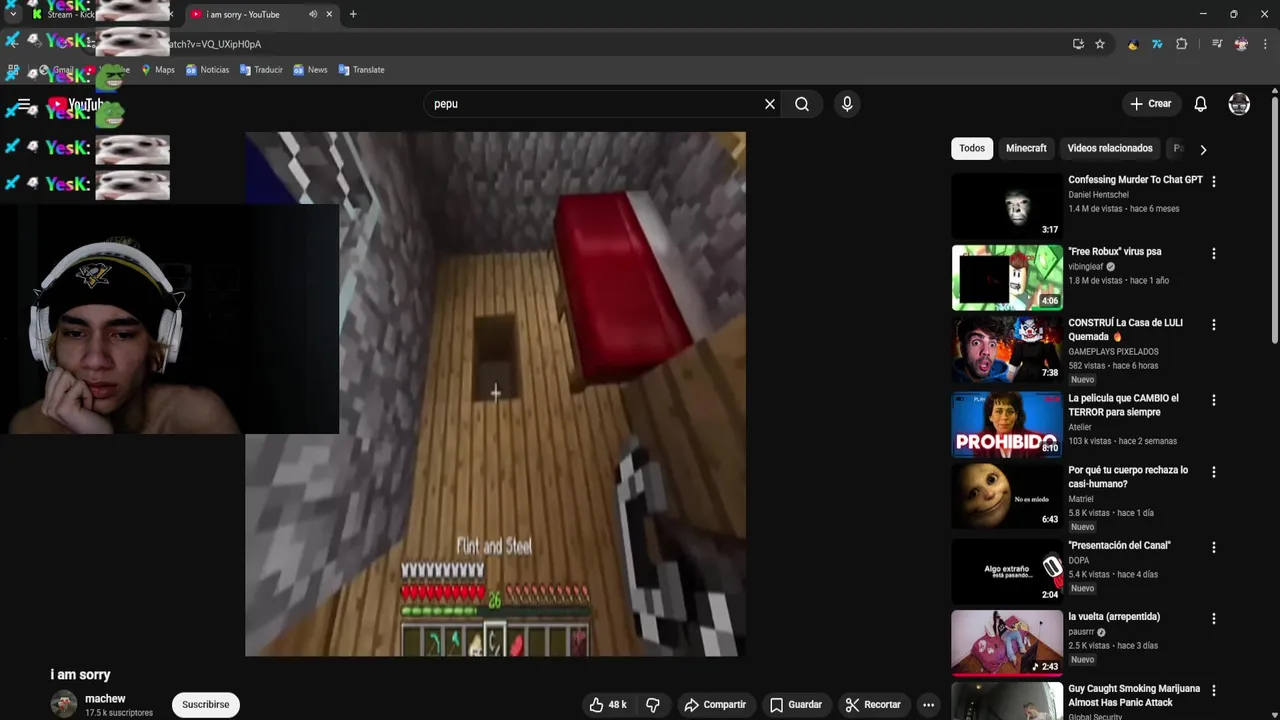Dislike the video
Screen dimensions: 1280x720
(653, 705)
